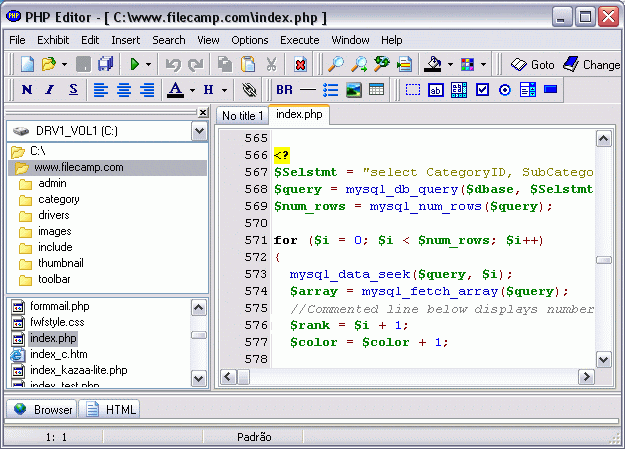Switch to the No title 1 tab

(242, 116)
